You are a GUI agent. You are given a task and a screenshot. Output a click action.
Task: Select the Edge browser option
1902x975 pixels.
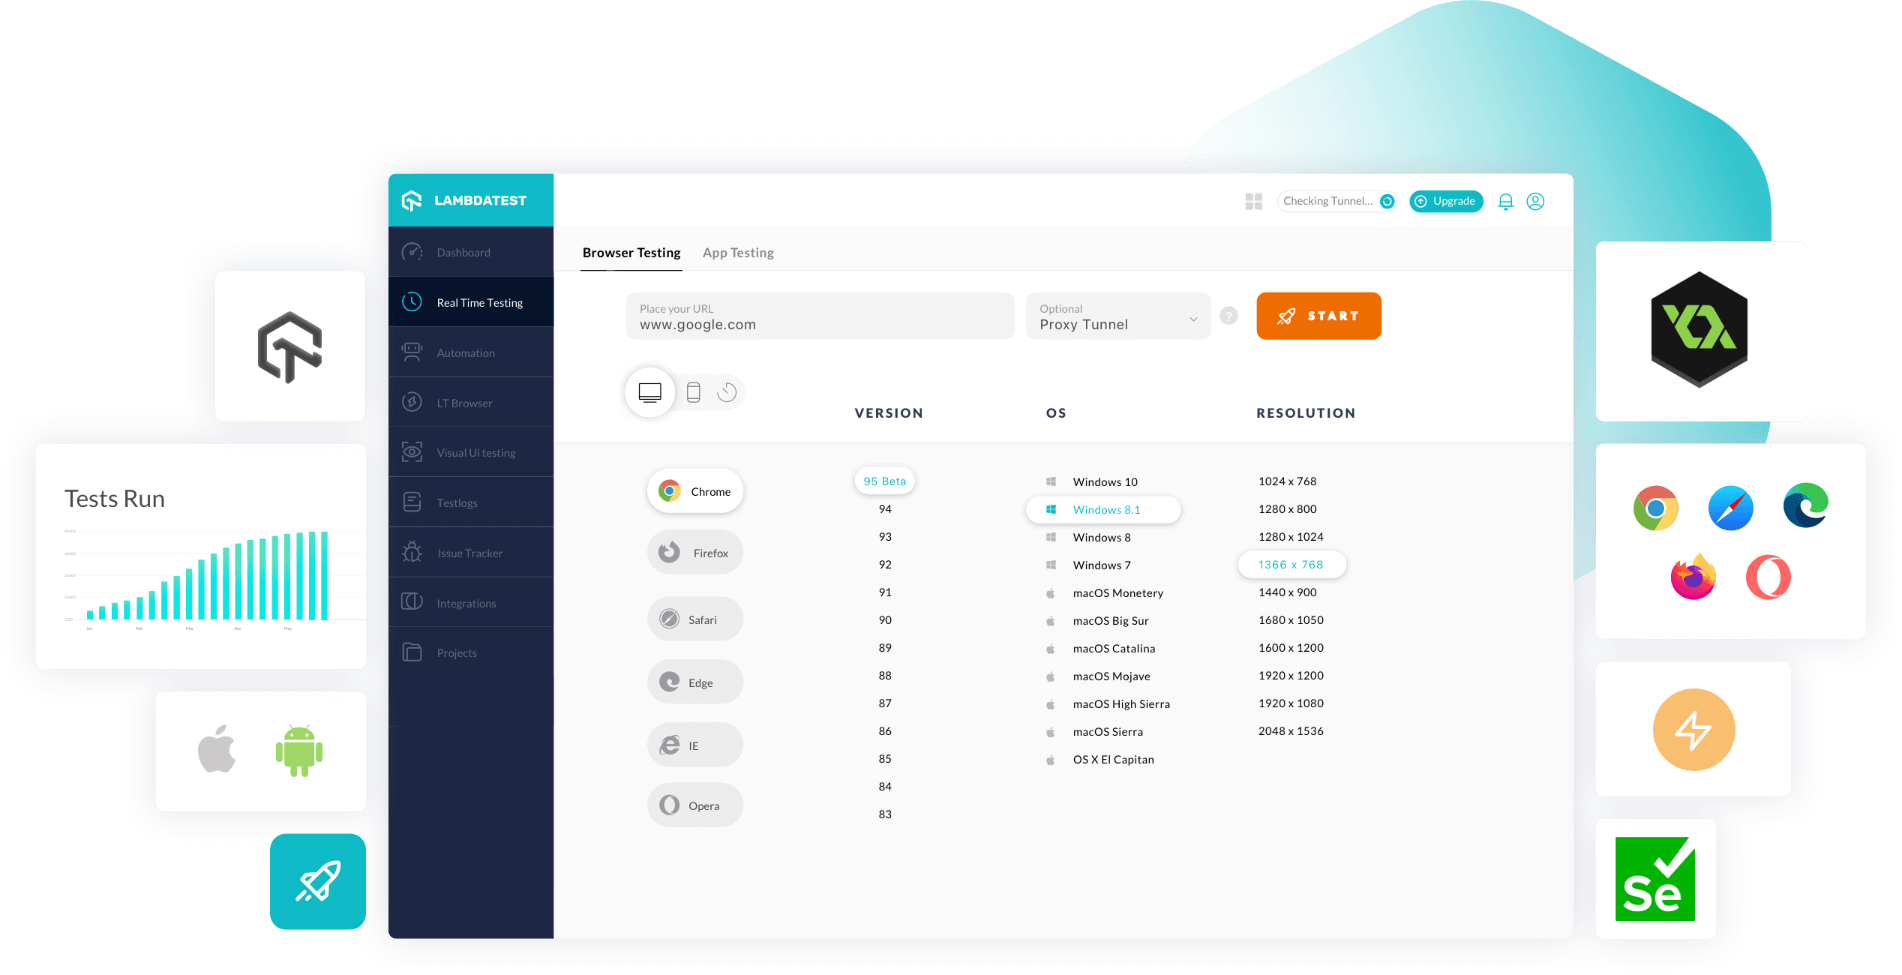[695, 682]
